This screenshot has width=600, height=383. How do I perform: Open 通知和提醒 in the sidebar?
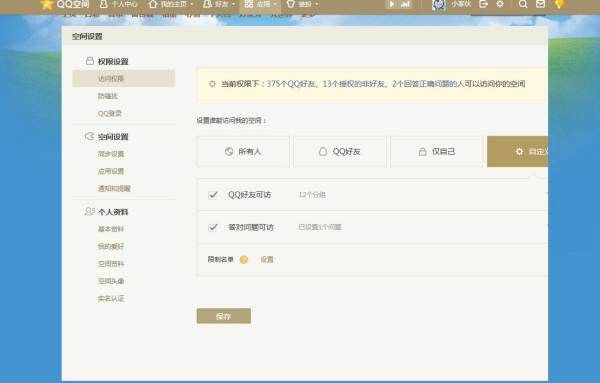click(x=114, y=188)
